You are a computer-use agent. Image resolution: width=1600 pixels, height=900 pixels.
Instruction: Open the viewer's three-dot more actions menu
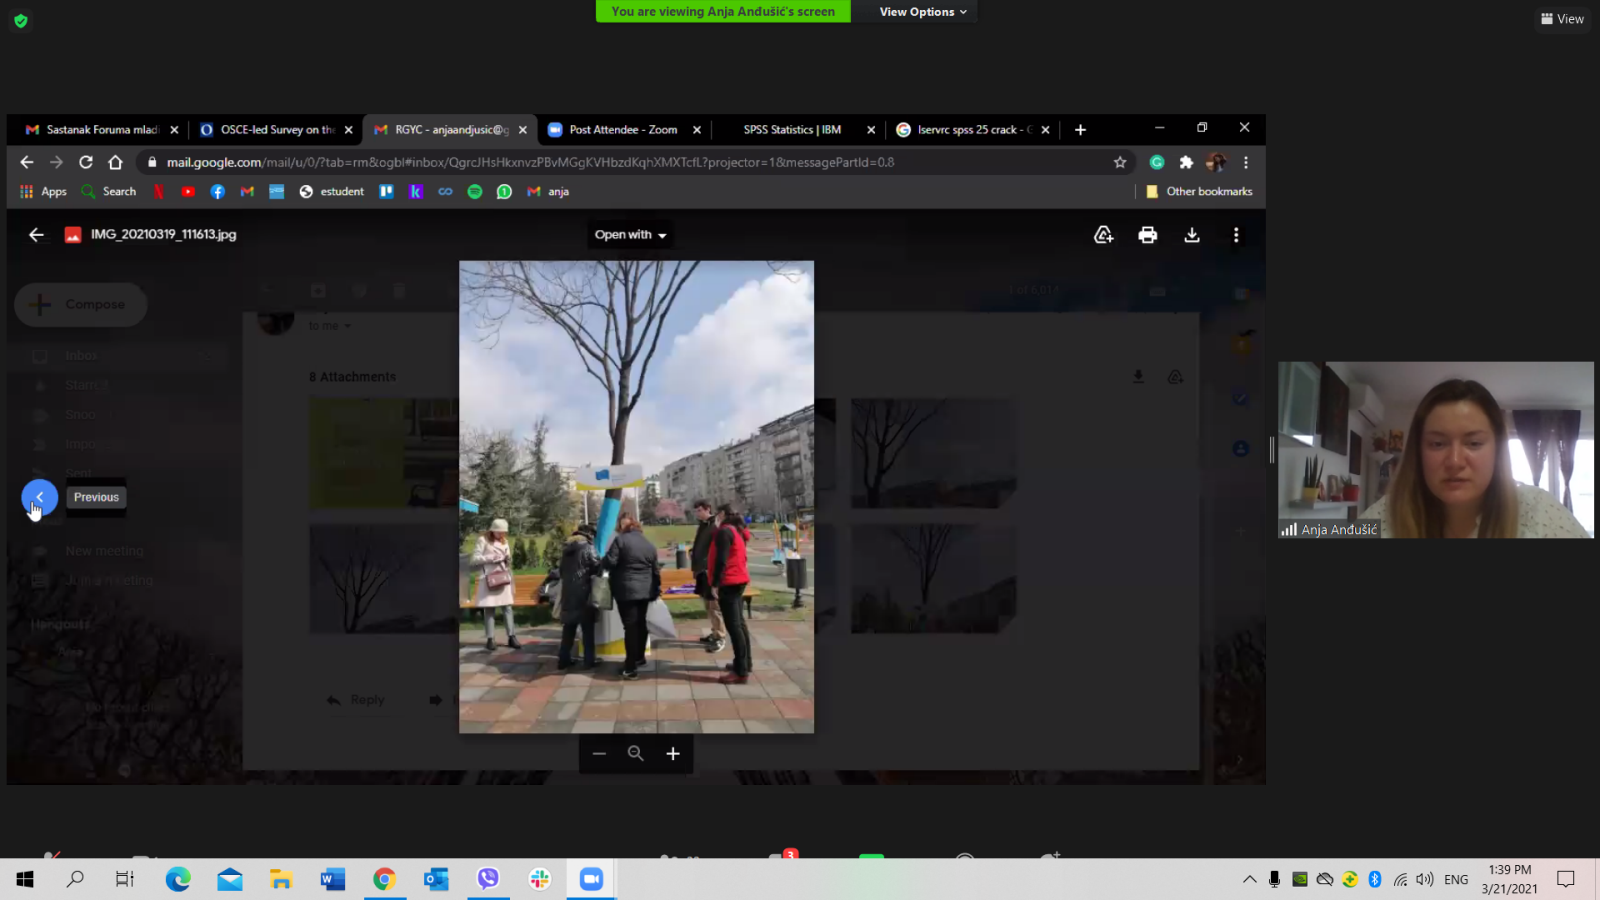click(1236, 235)
